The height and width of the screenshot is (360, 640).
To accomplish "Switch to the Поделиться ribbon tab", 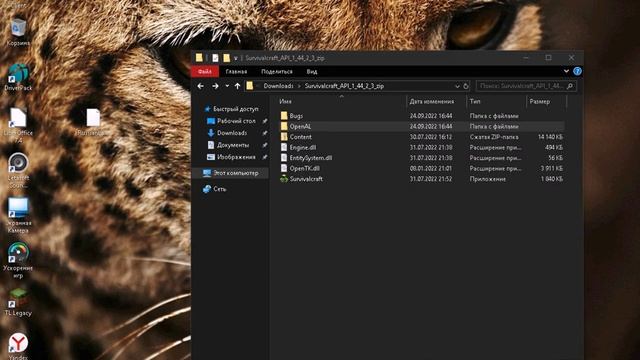I will [x=277, y=71].
